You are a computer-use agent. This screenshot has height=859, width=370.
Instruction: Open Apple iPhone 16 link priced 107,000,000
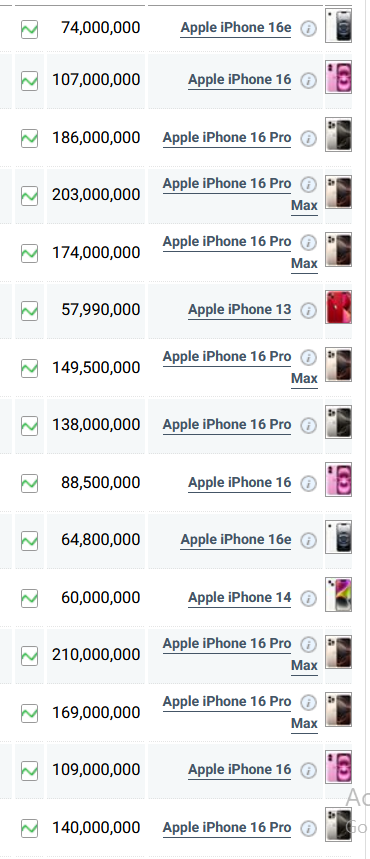coord(240,80)
